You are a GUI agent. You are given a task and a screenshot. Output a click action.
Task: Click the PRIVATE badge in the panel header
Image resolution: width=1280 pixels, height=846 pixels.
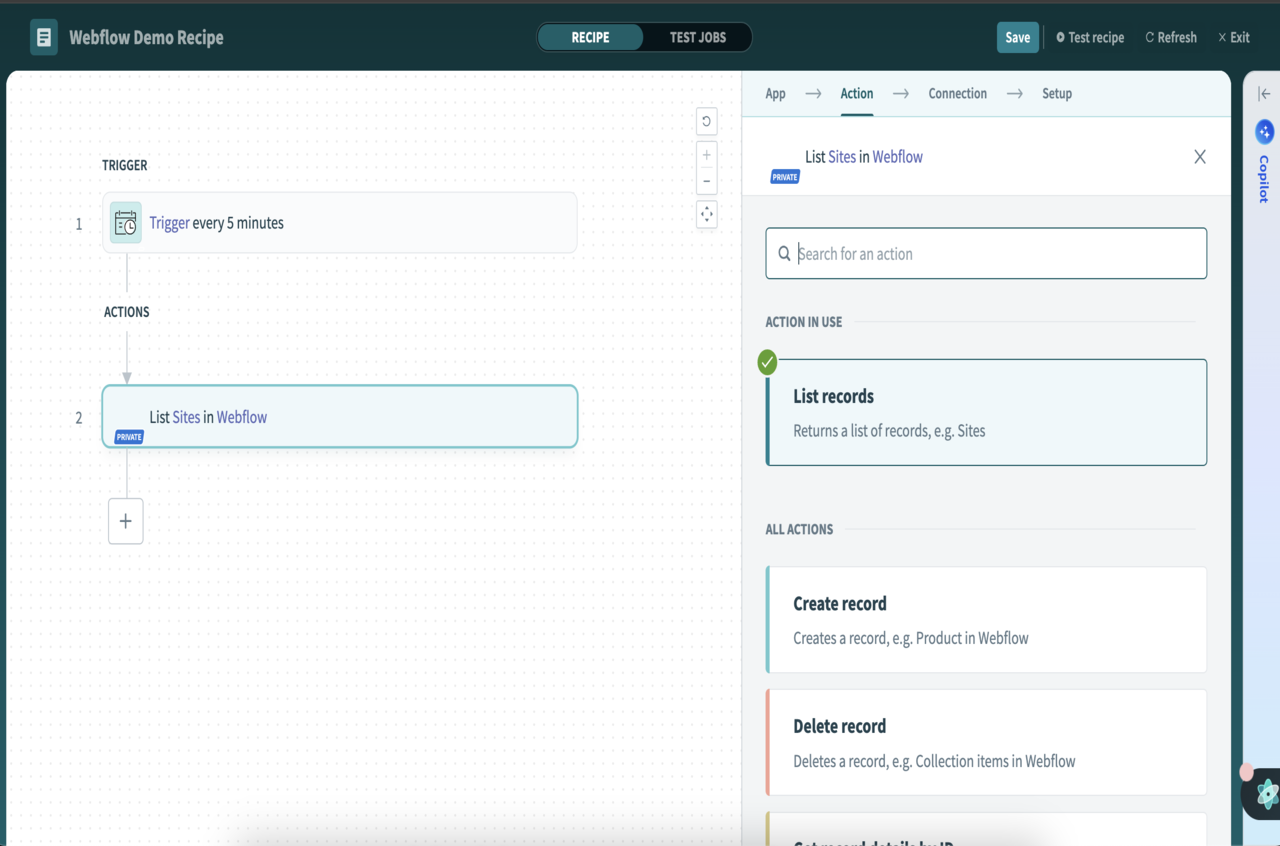tap(785, 177)
